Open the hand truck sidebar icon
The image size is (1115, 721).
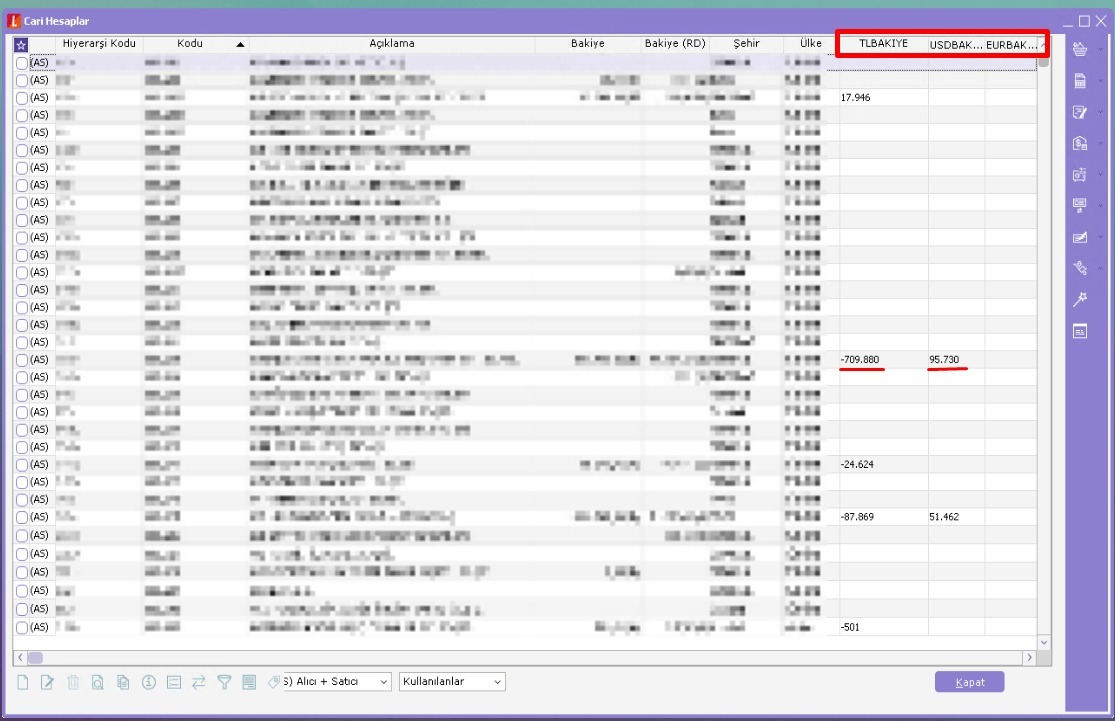1080,268
